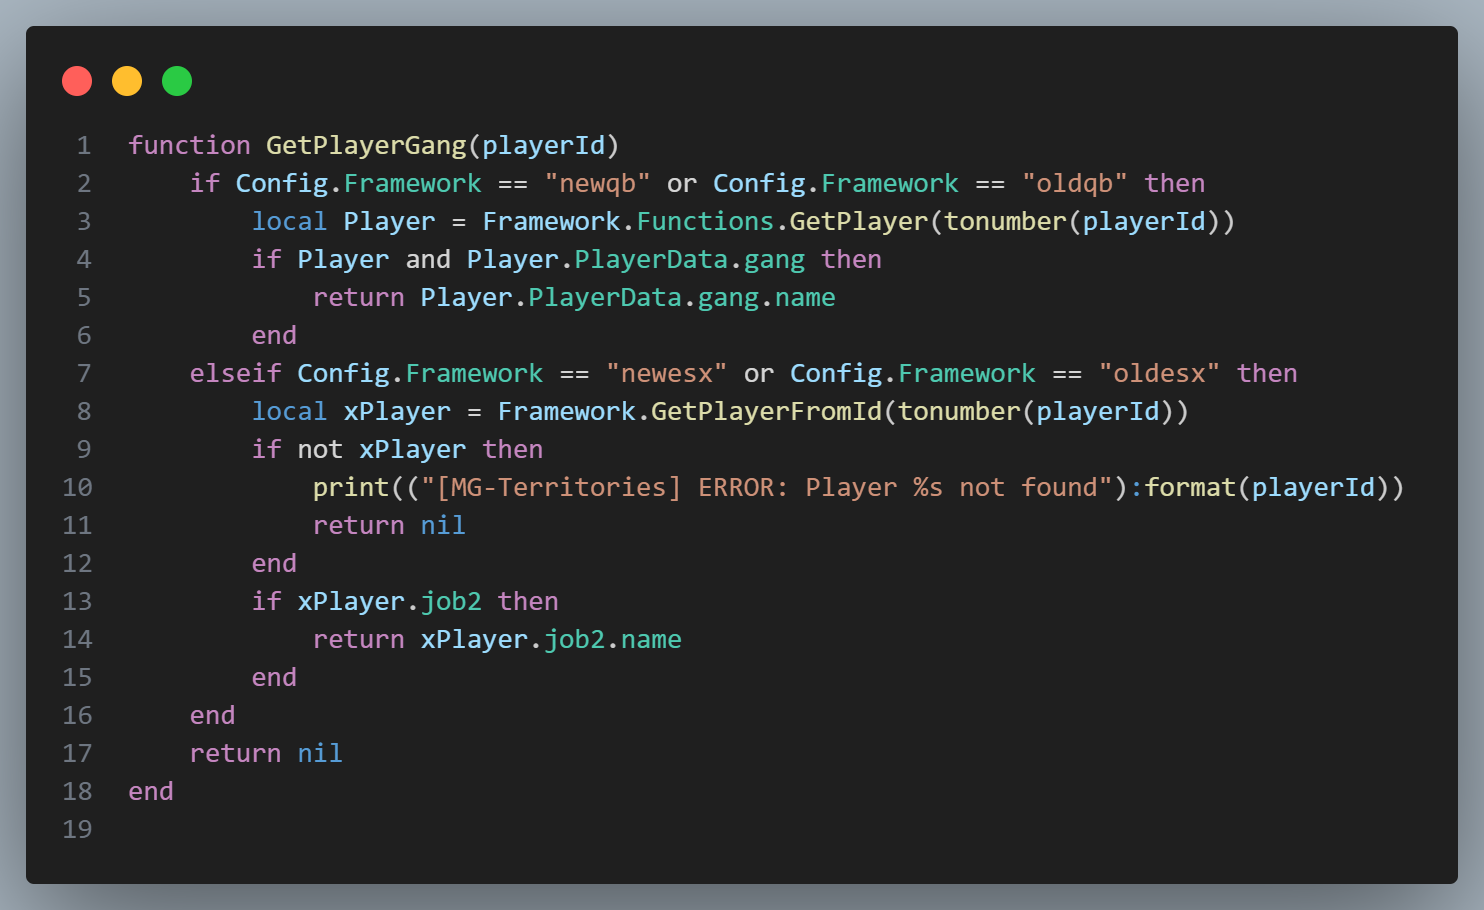Click the "newesx" string literal

666,374
